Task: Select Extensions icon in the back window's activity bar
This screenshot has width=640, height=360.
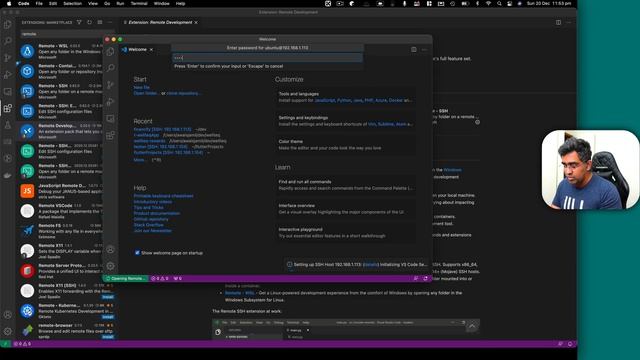Action: pos(8,108)
